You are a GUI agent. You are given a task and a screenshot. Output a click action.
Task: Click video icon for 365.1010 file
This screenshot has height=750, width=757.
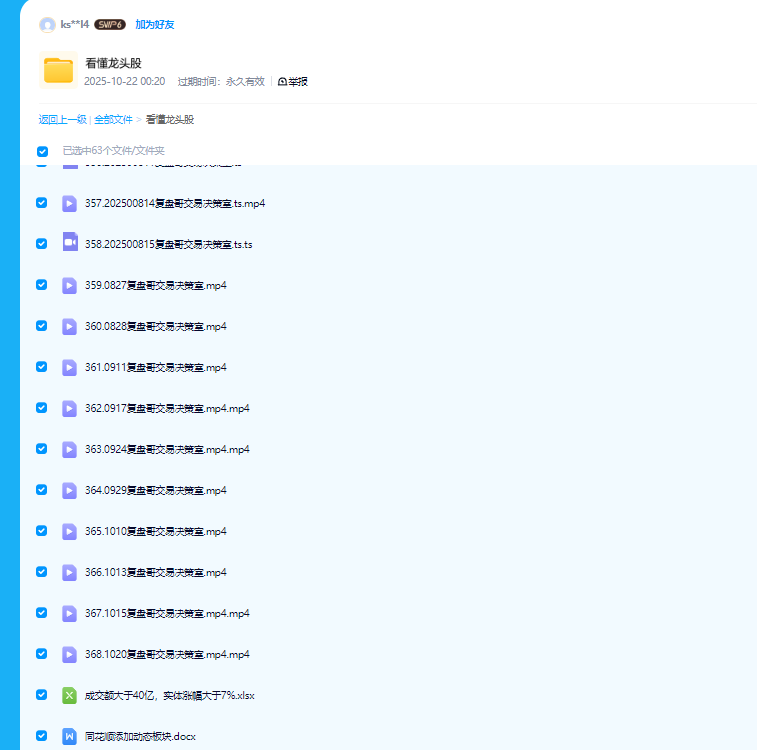[69, 531]
